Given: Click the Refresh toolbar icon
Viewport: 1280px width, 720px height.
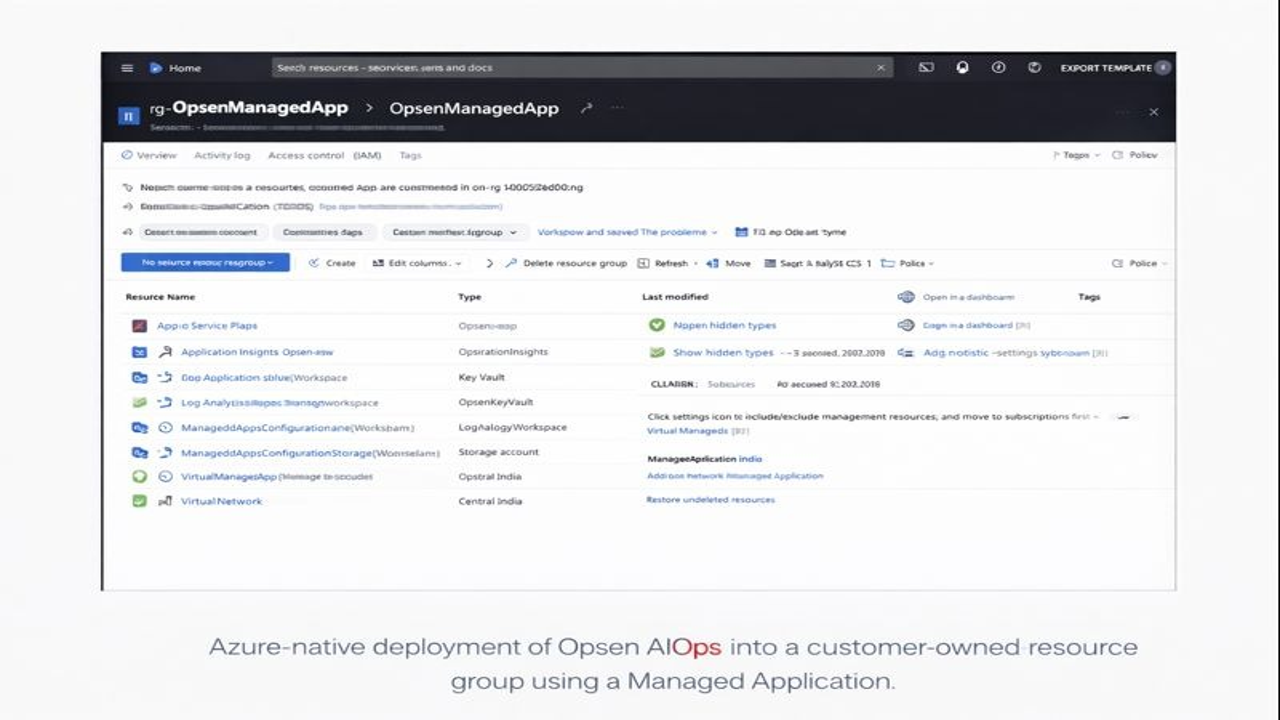Looking at the screenshot, I should [x=643, y=263].
